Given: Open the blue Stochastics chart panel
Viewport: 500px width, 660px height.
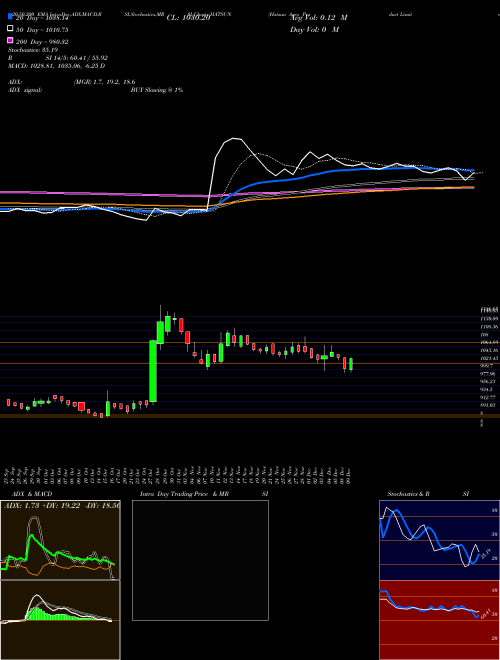Looking at the screenshot, I should [x=439, y=540].
